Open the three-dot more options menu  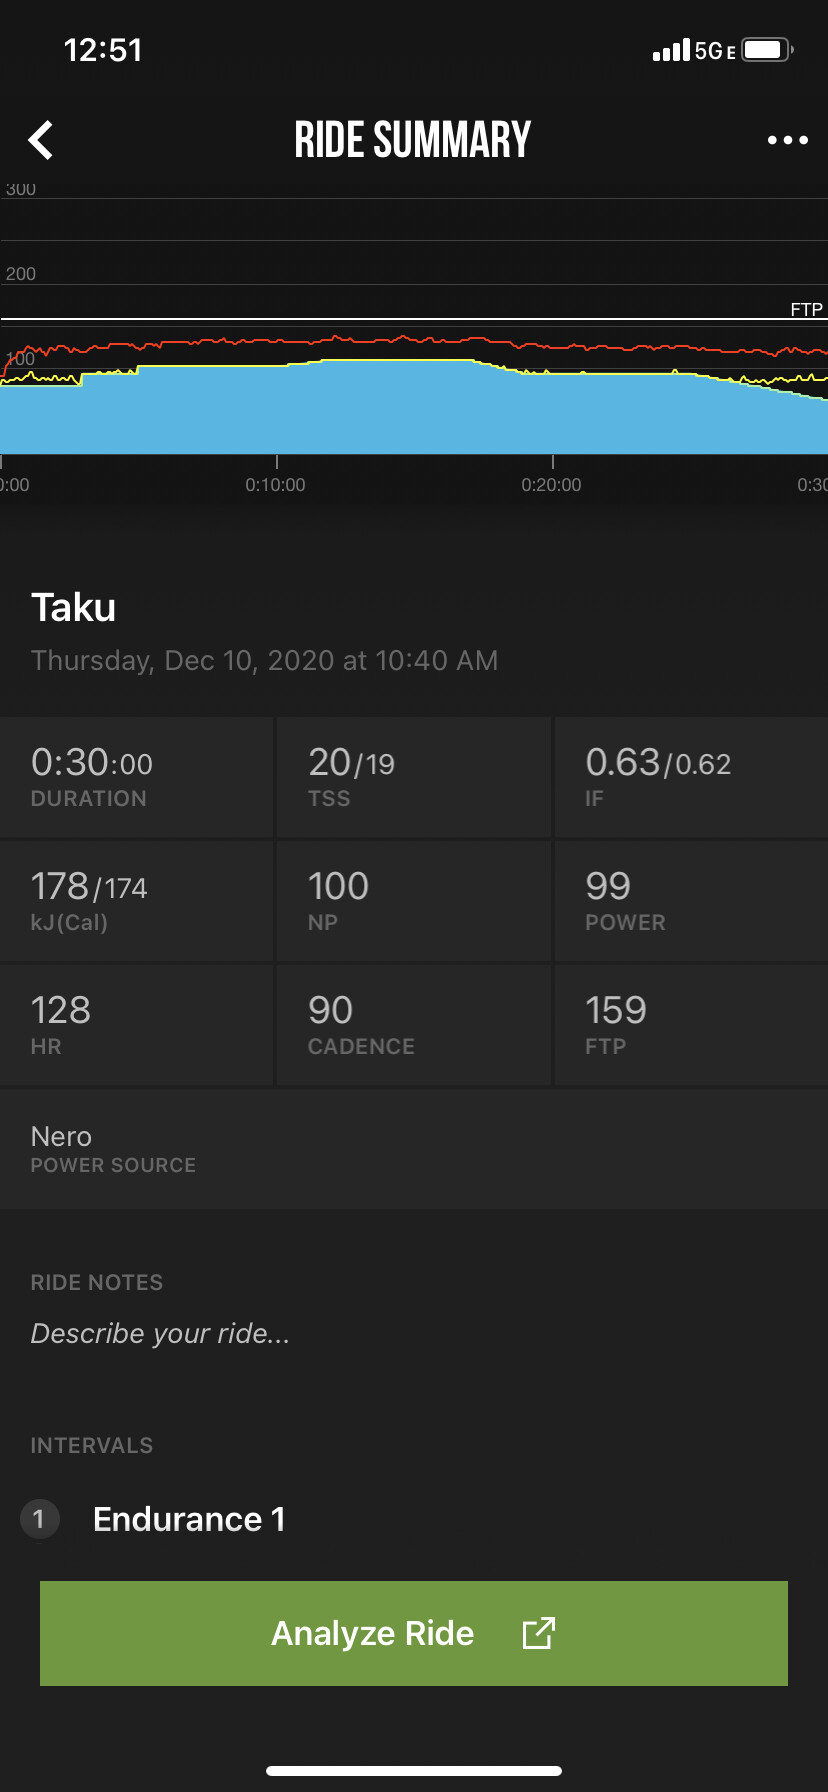[787, 140]
